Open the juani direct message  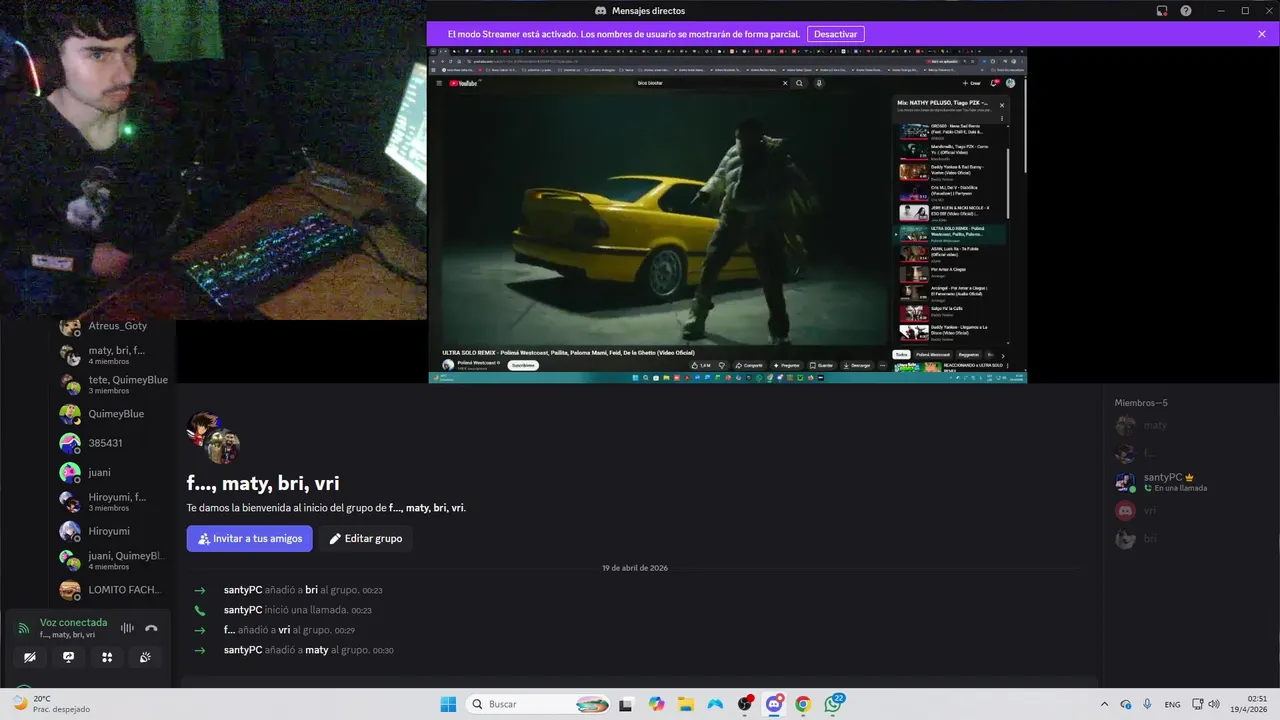click(x=115, y=472)
